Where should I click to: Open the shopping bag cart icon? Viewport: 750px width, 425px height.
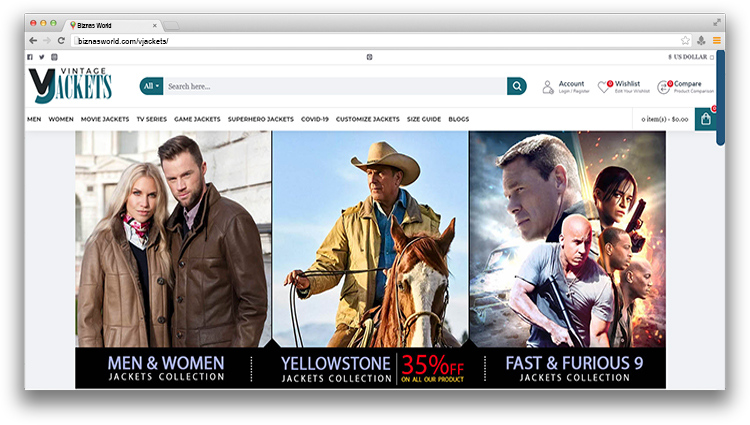[706, 119]
